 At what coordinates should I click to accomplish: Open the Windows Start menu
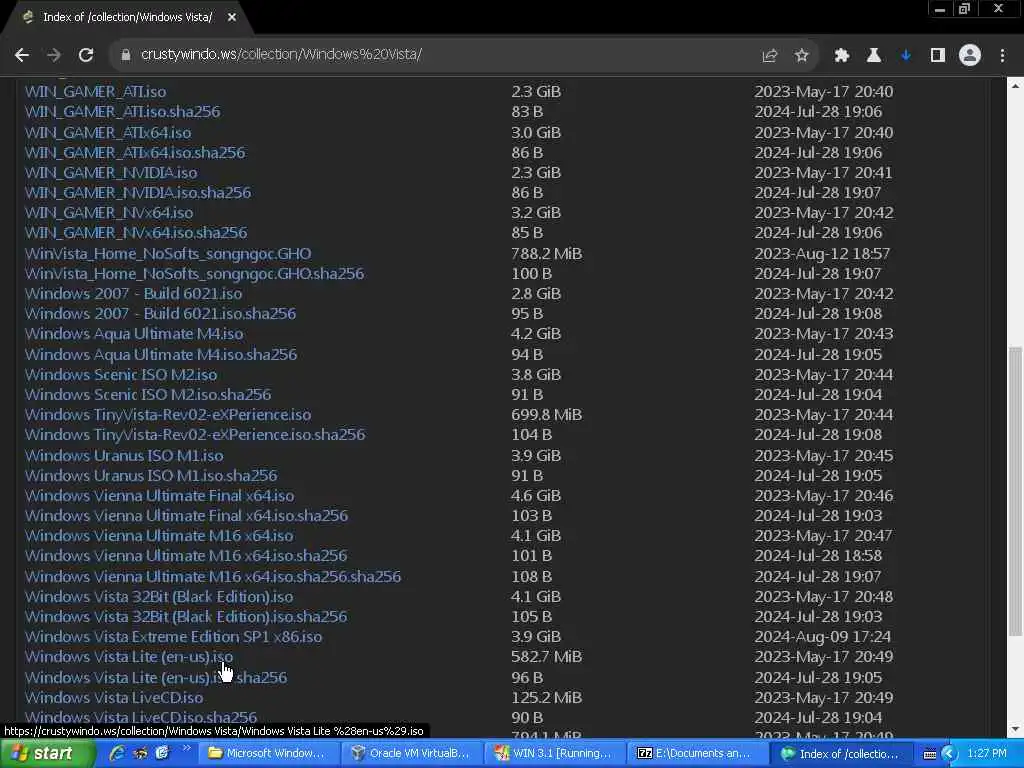[x=48, y=754]
